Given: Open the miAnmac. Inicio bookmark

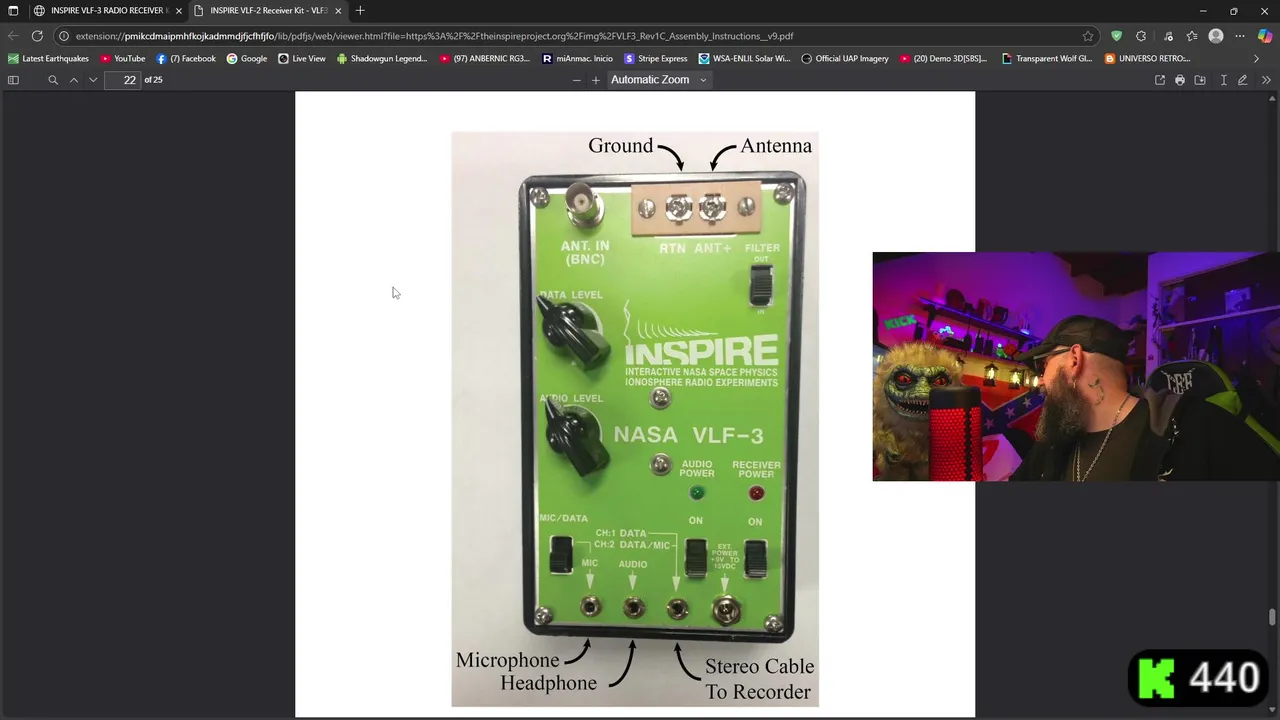Looking at the screenshot, I should [x=577, y=59].
